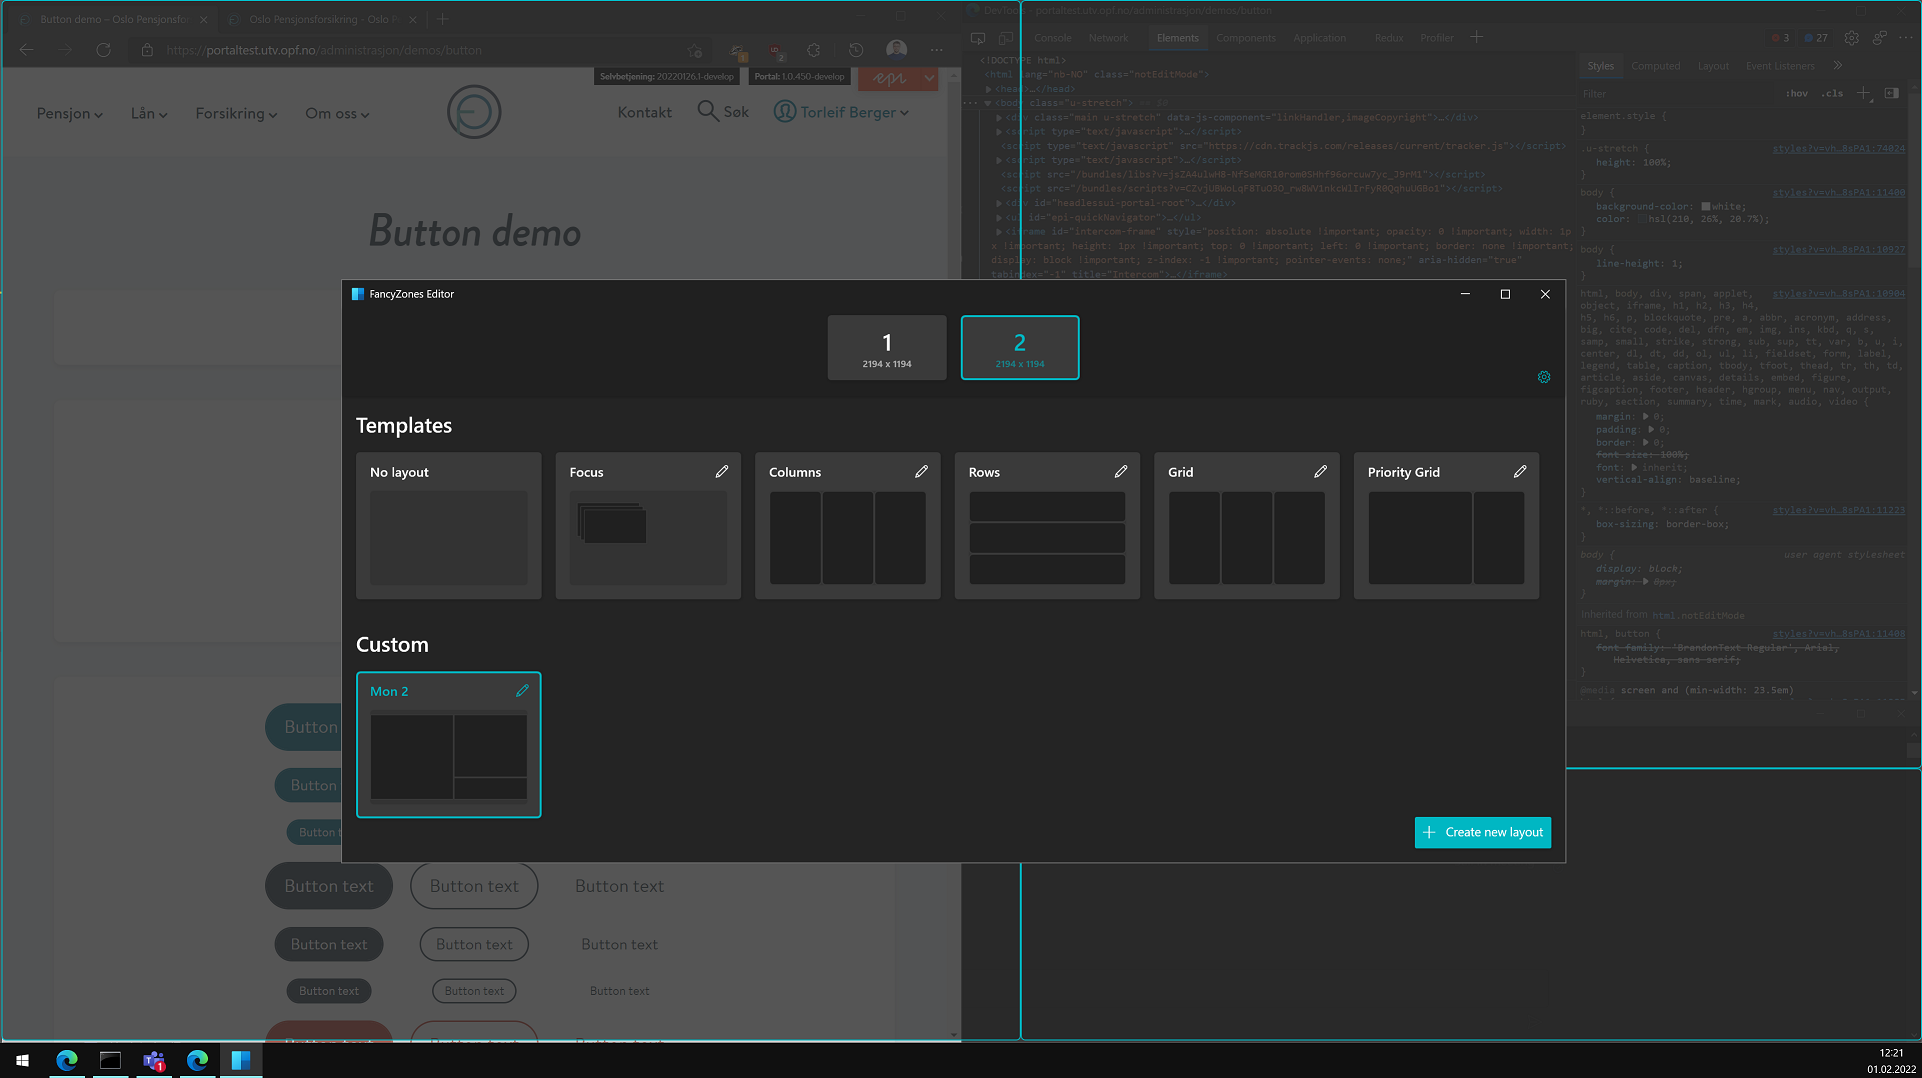1922x1078 pixels.
Task: Open FancyZones Editor settings gear
Action: [x=1544, y=377]
